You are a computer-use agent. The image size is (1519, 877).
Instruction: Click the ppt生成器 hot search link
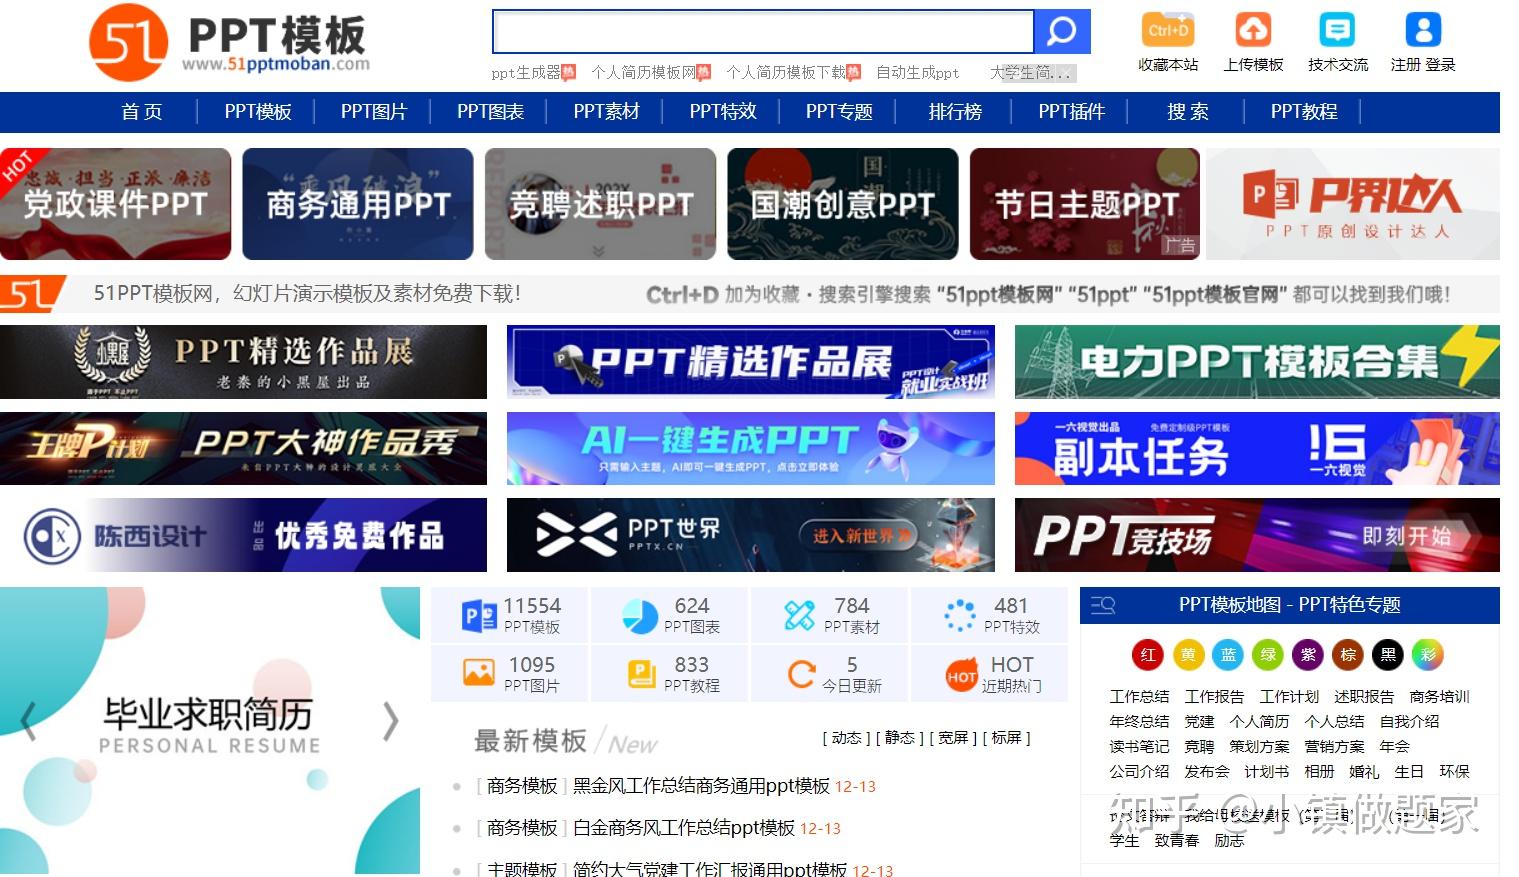526,73
